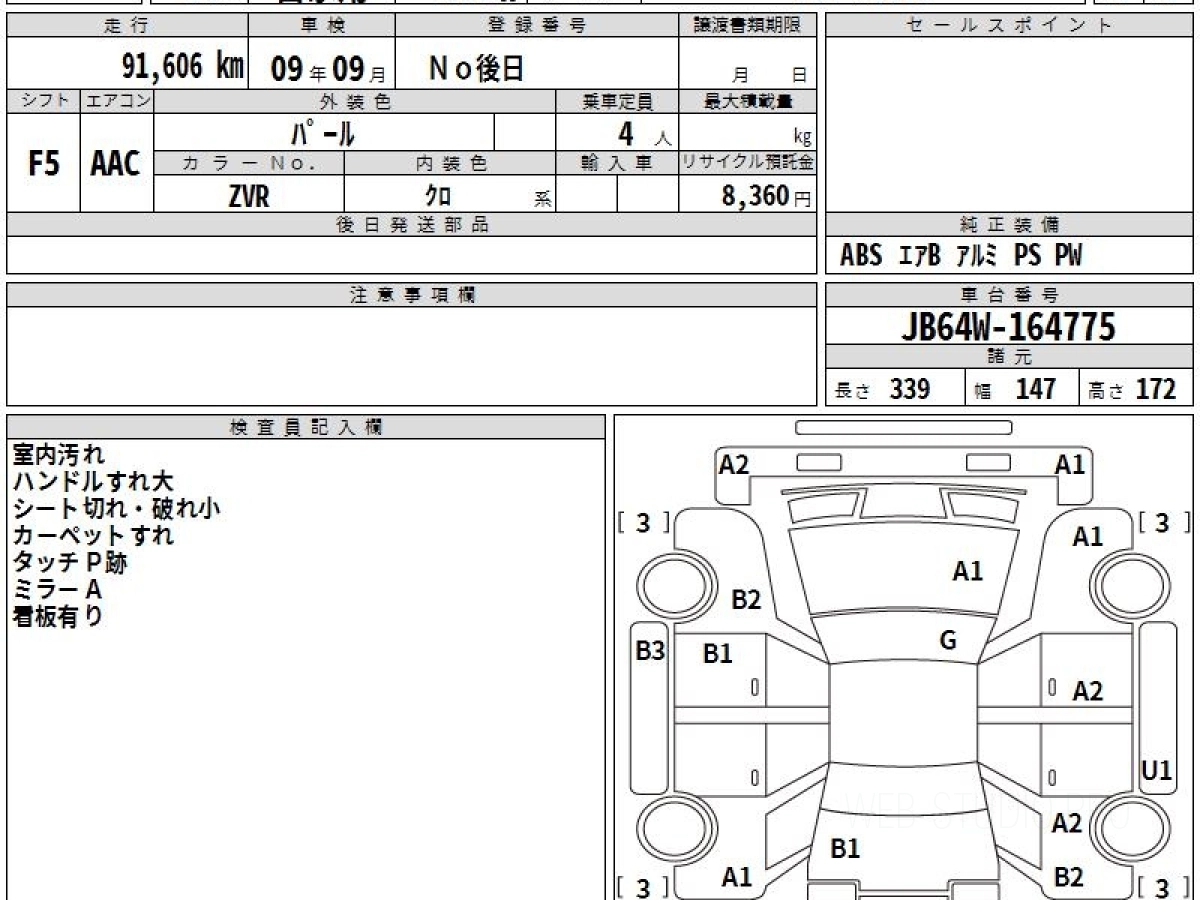Viewport: 1200px width, 900px height.
Task: Click the B1 mark next to B3
Action: click(717, 654)
